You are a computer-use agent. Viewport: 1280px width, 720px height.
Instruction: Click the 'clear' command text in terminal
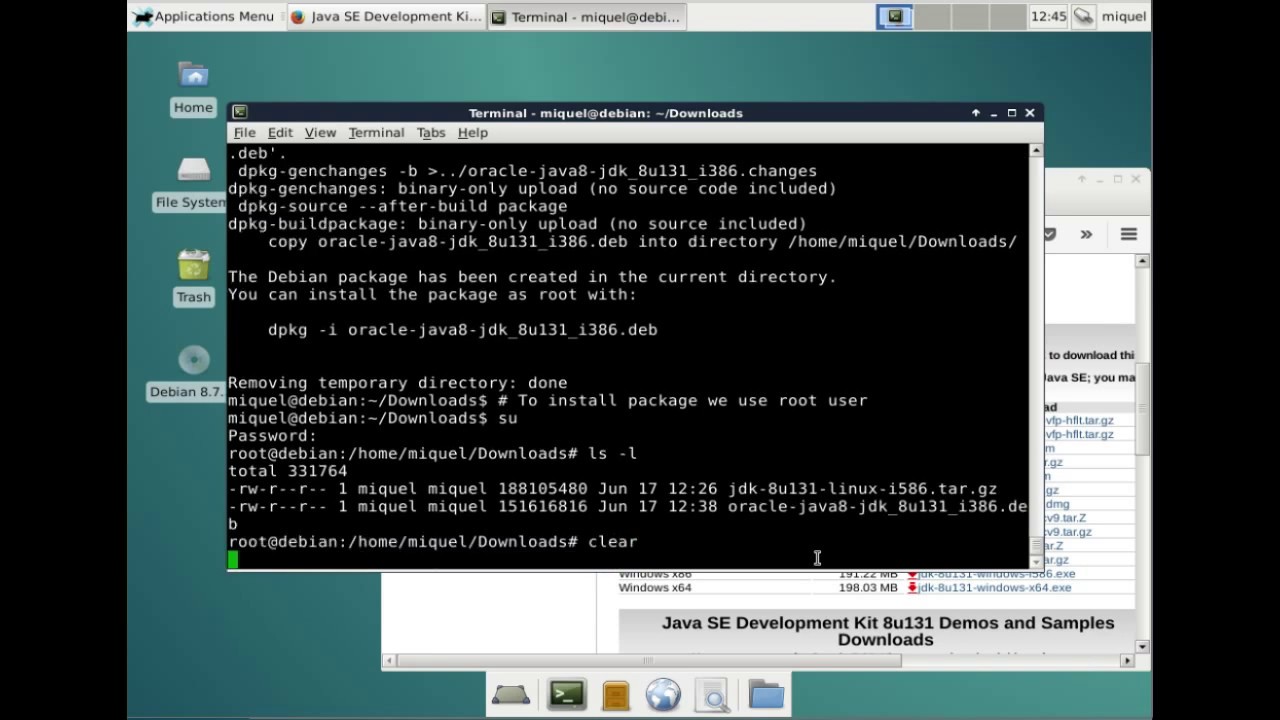tap(612, 541)
